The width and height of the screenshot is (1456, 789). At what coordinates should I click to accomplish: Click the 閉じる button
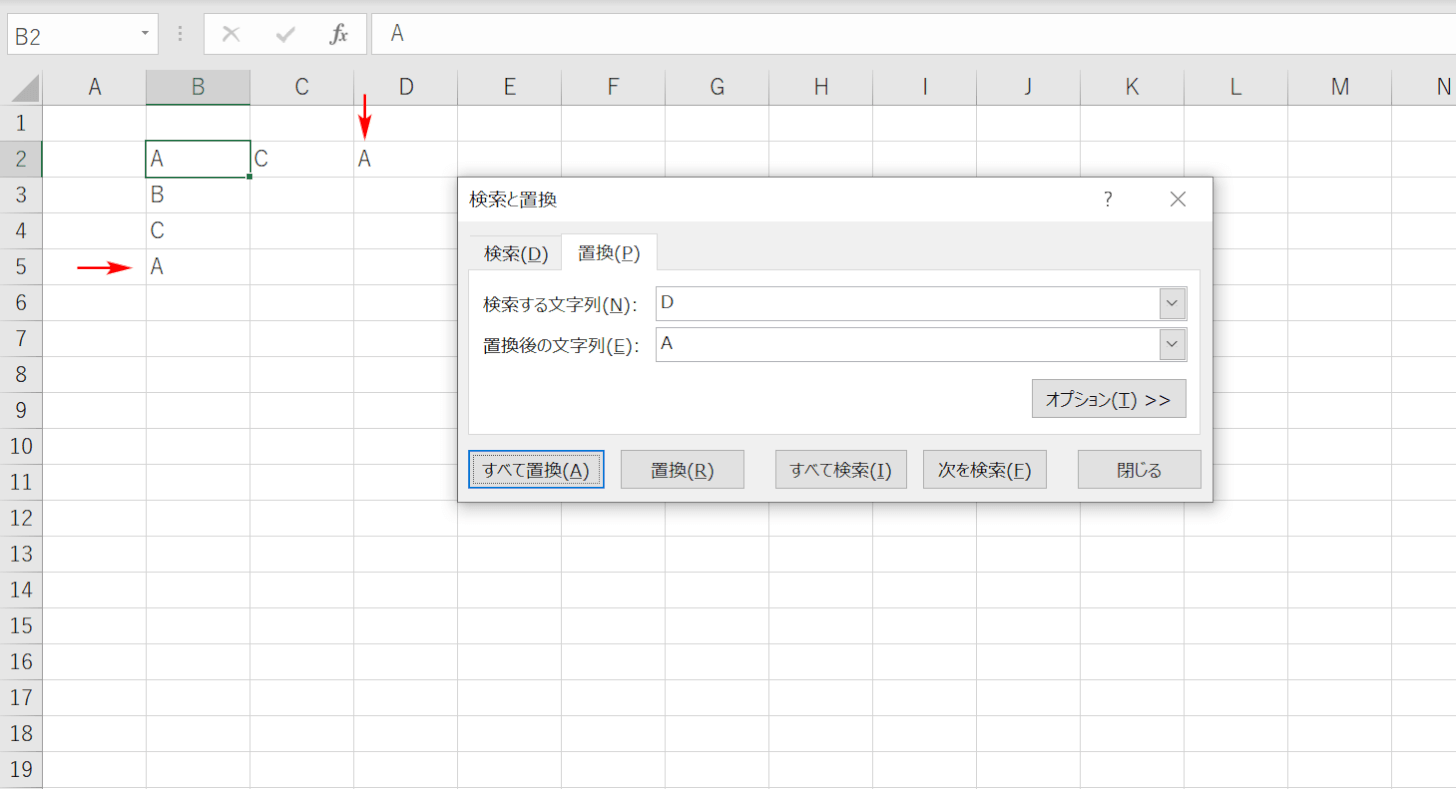[1139, 470]
